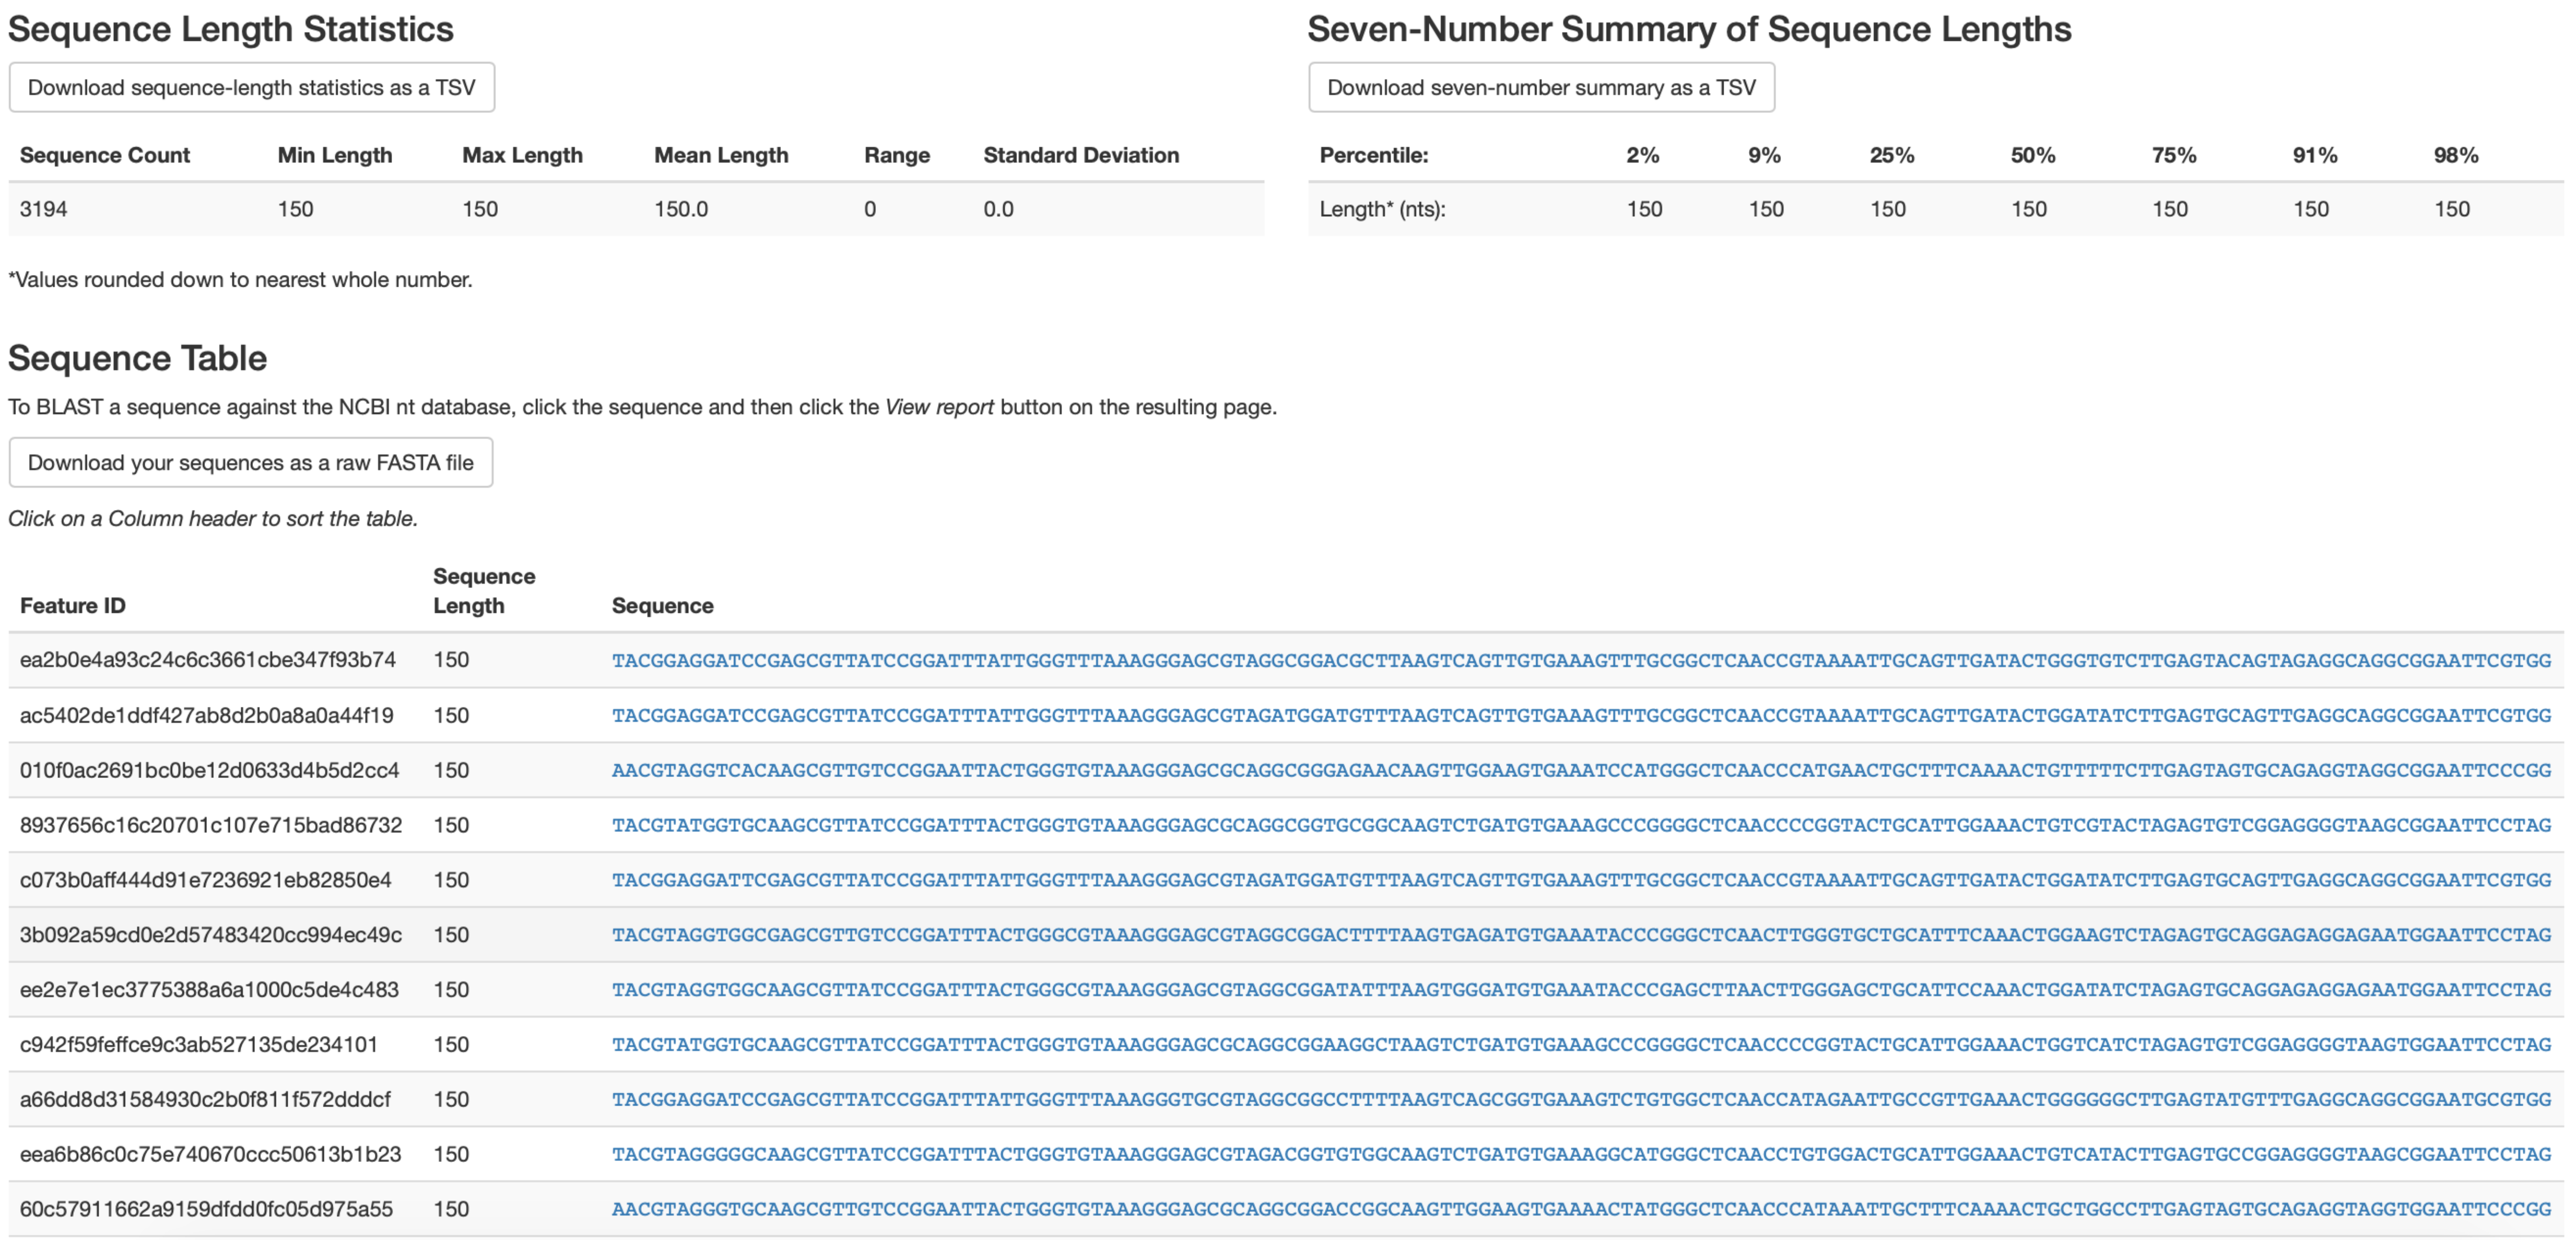Screen dimensions: 2576x1240
Task: Sort table by Sequence Length column header
Action: [483, 591]
